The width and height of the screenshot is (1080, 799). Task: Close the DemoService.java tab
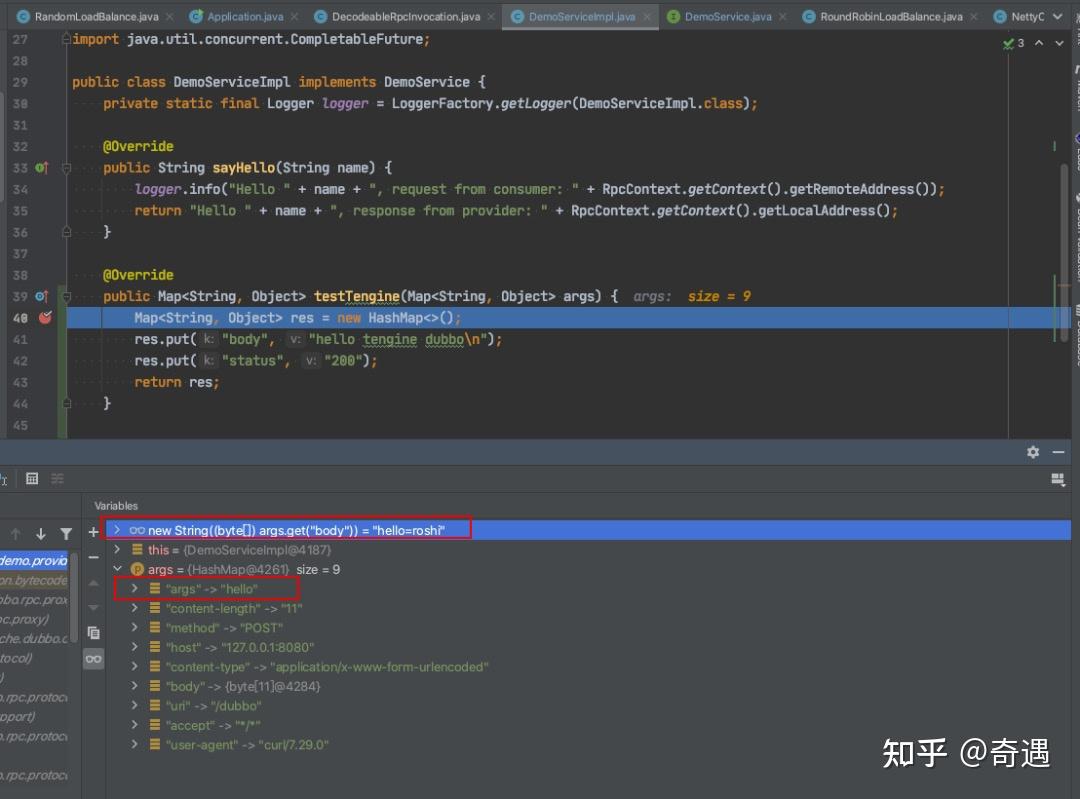click(x=783, y=16)
